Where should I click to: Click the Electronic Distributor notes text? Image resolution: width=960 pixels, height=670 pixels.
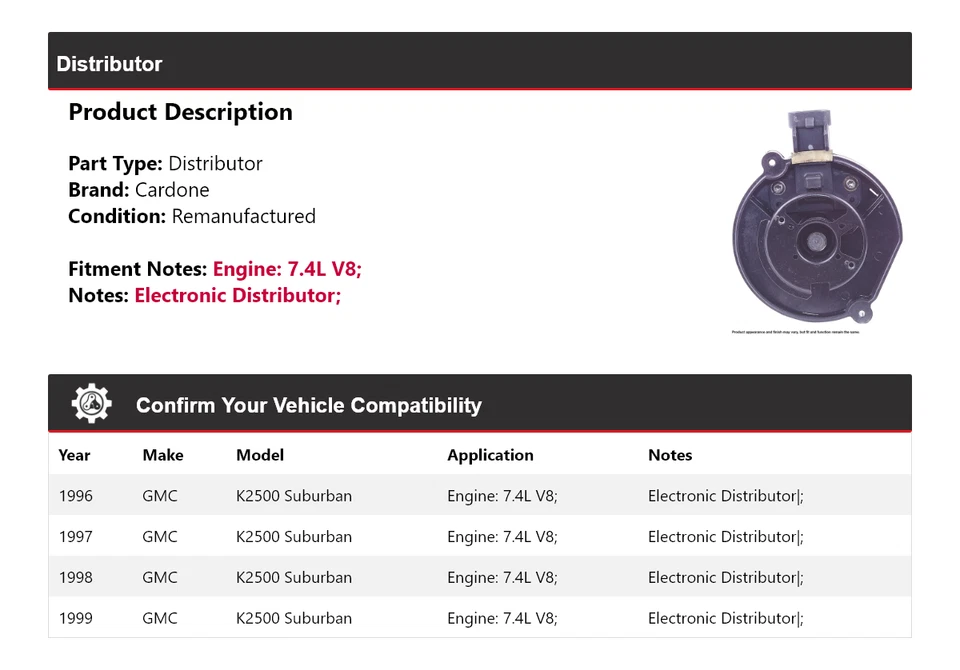[x=238, y=295]
